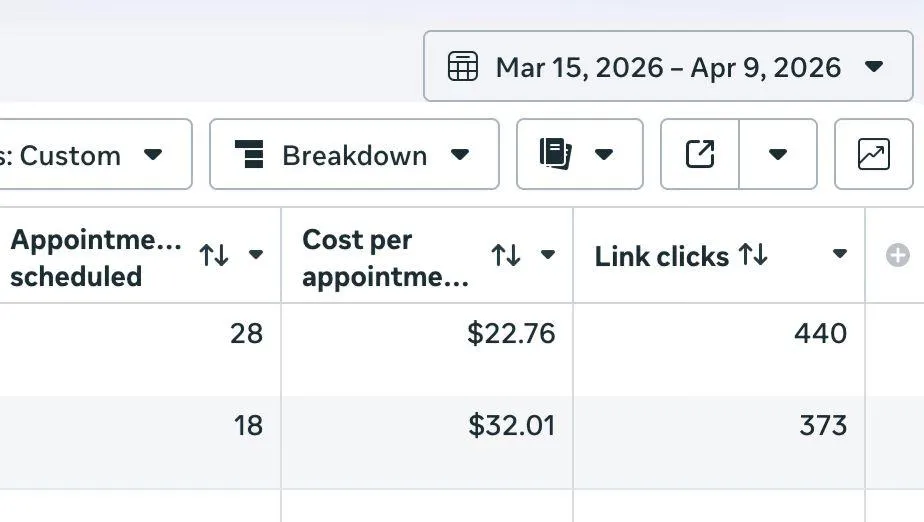Click the Export external-link icon

[x=700, y=155]
